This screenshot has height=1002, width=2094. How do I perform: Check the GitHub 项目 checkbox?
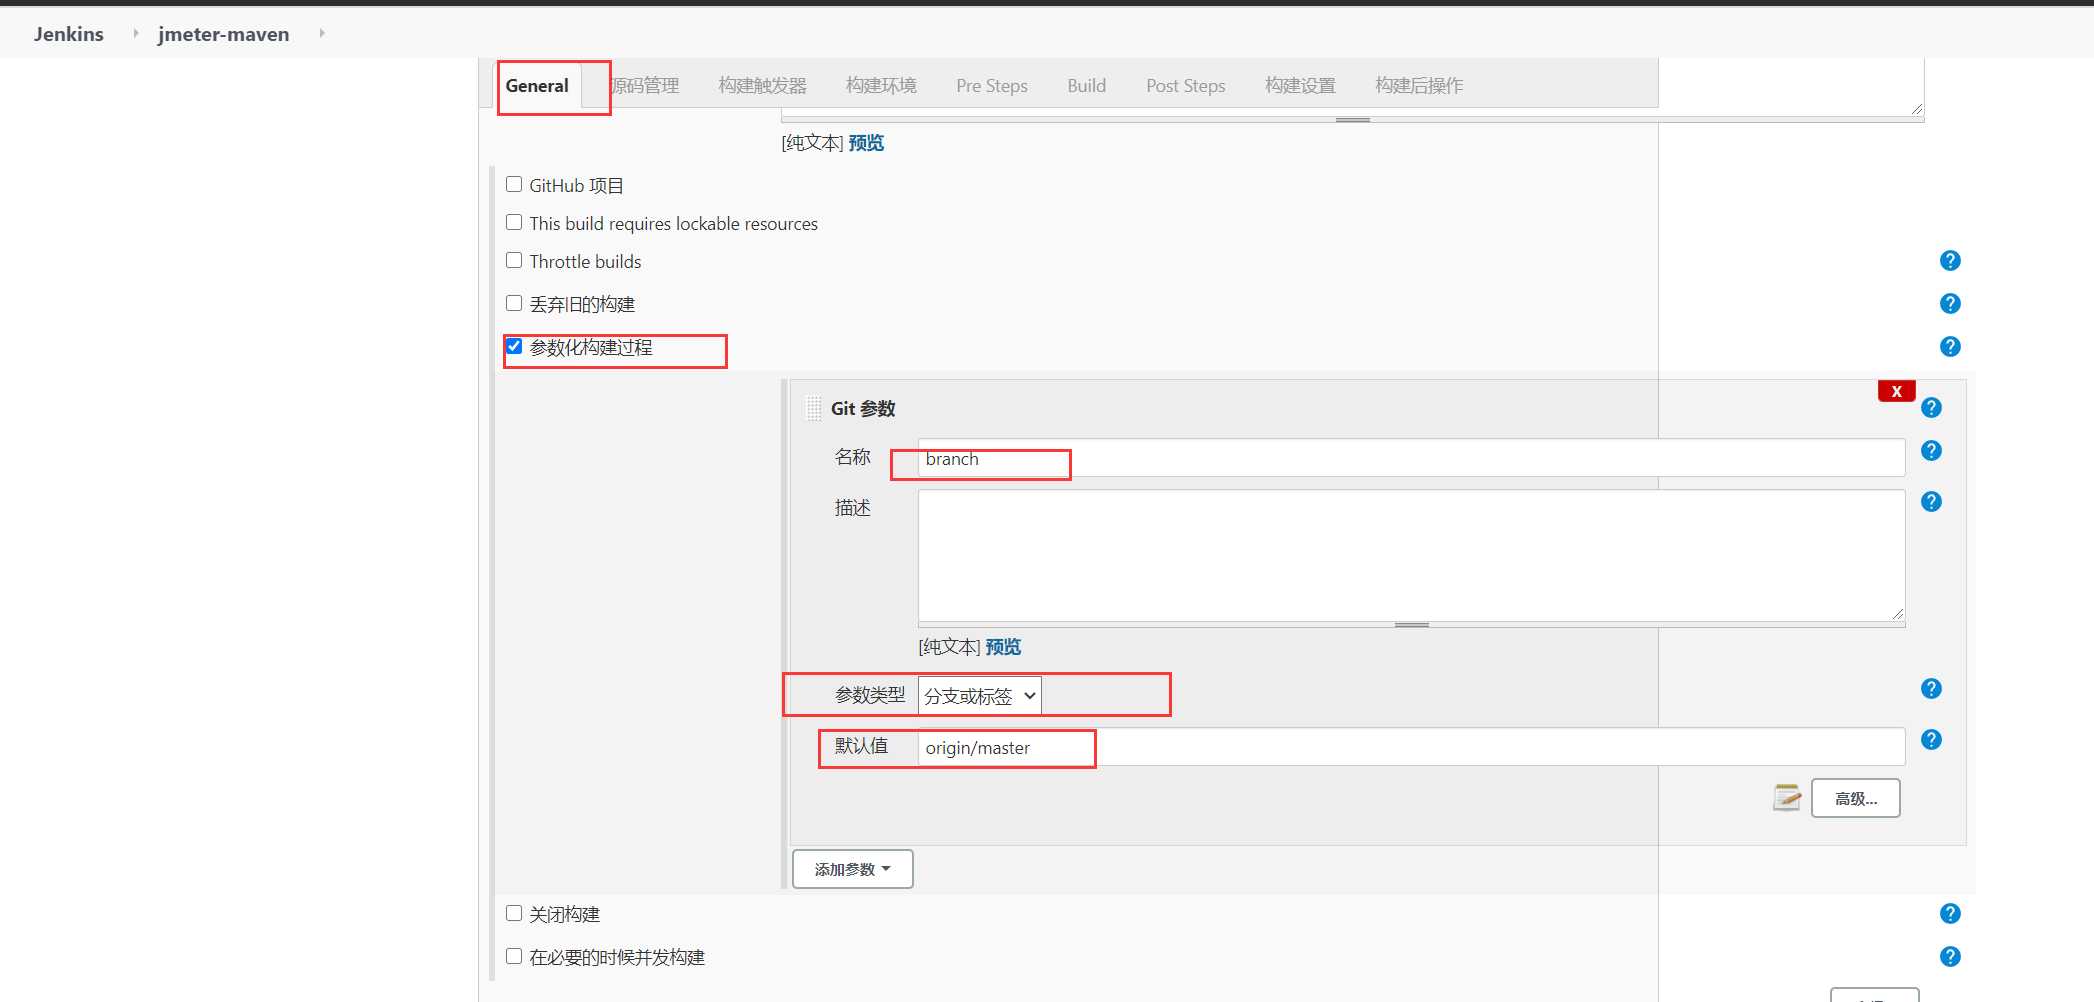pyautogui.click(x=514, y=184)
